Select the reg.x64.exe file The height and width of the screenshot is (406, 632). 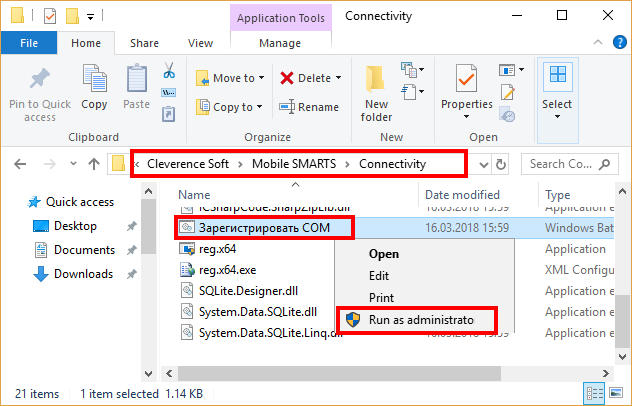click(218, 270)
